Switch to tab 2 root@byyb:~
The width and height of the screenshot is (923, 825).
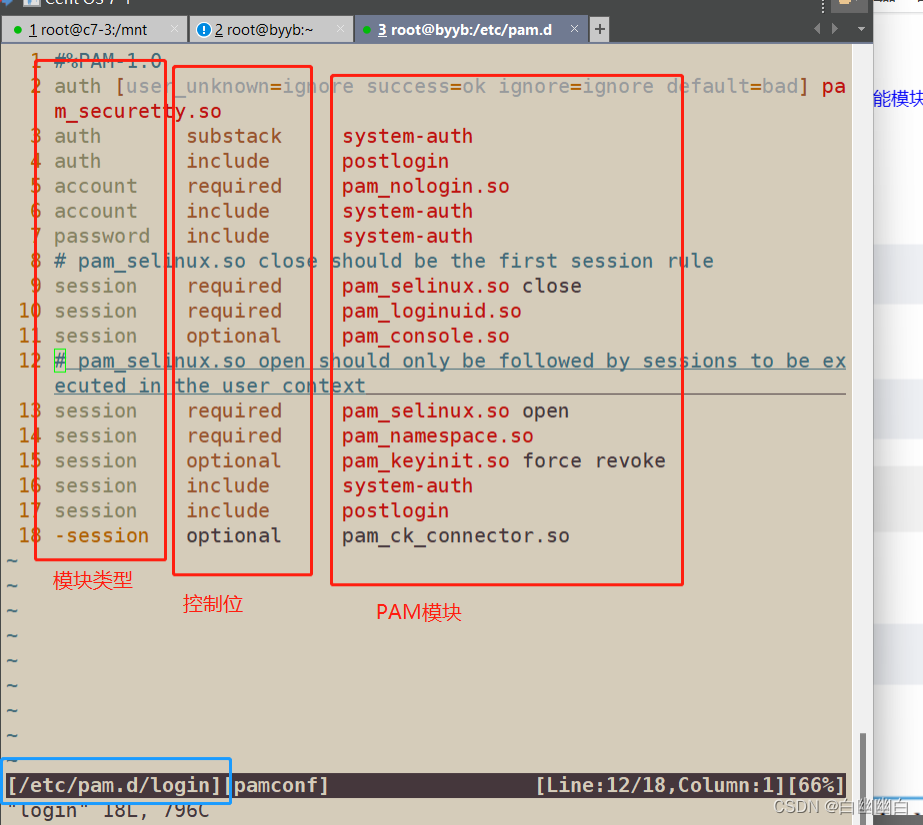click(271, 29)
